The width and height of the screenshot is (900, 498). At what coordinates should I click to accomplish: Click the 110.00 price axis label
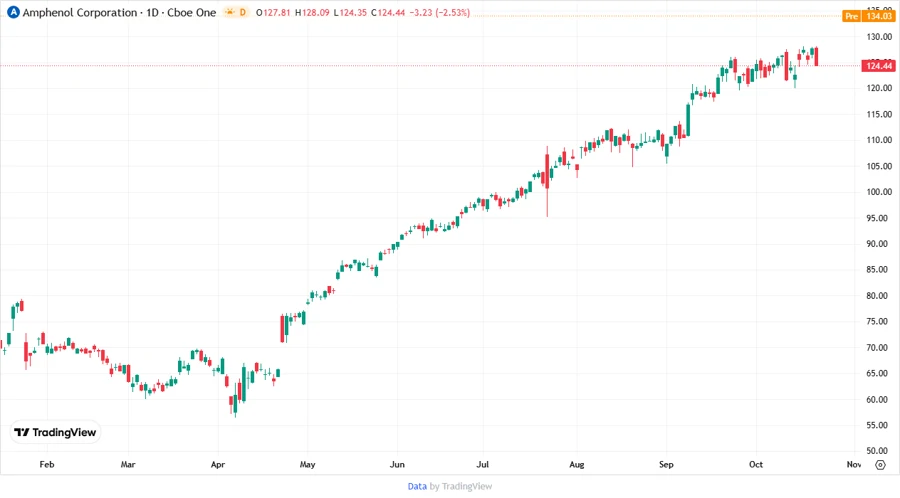[879, 140]
